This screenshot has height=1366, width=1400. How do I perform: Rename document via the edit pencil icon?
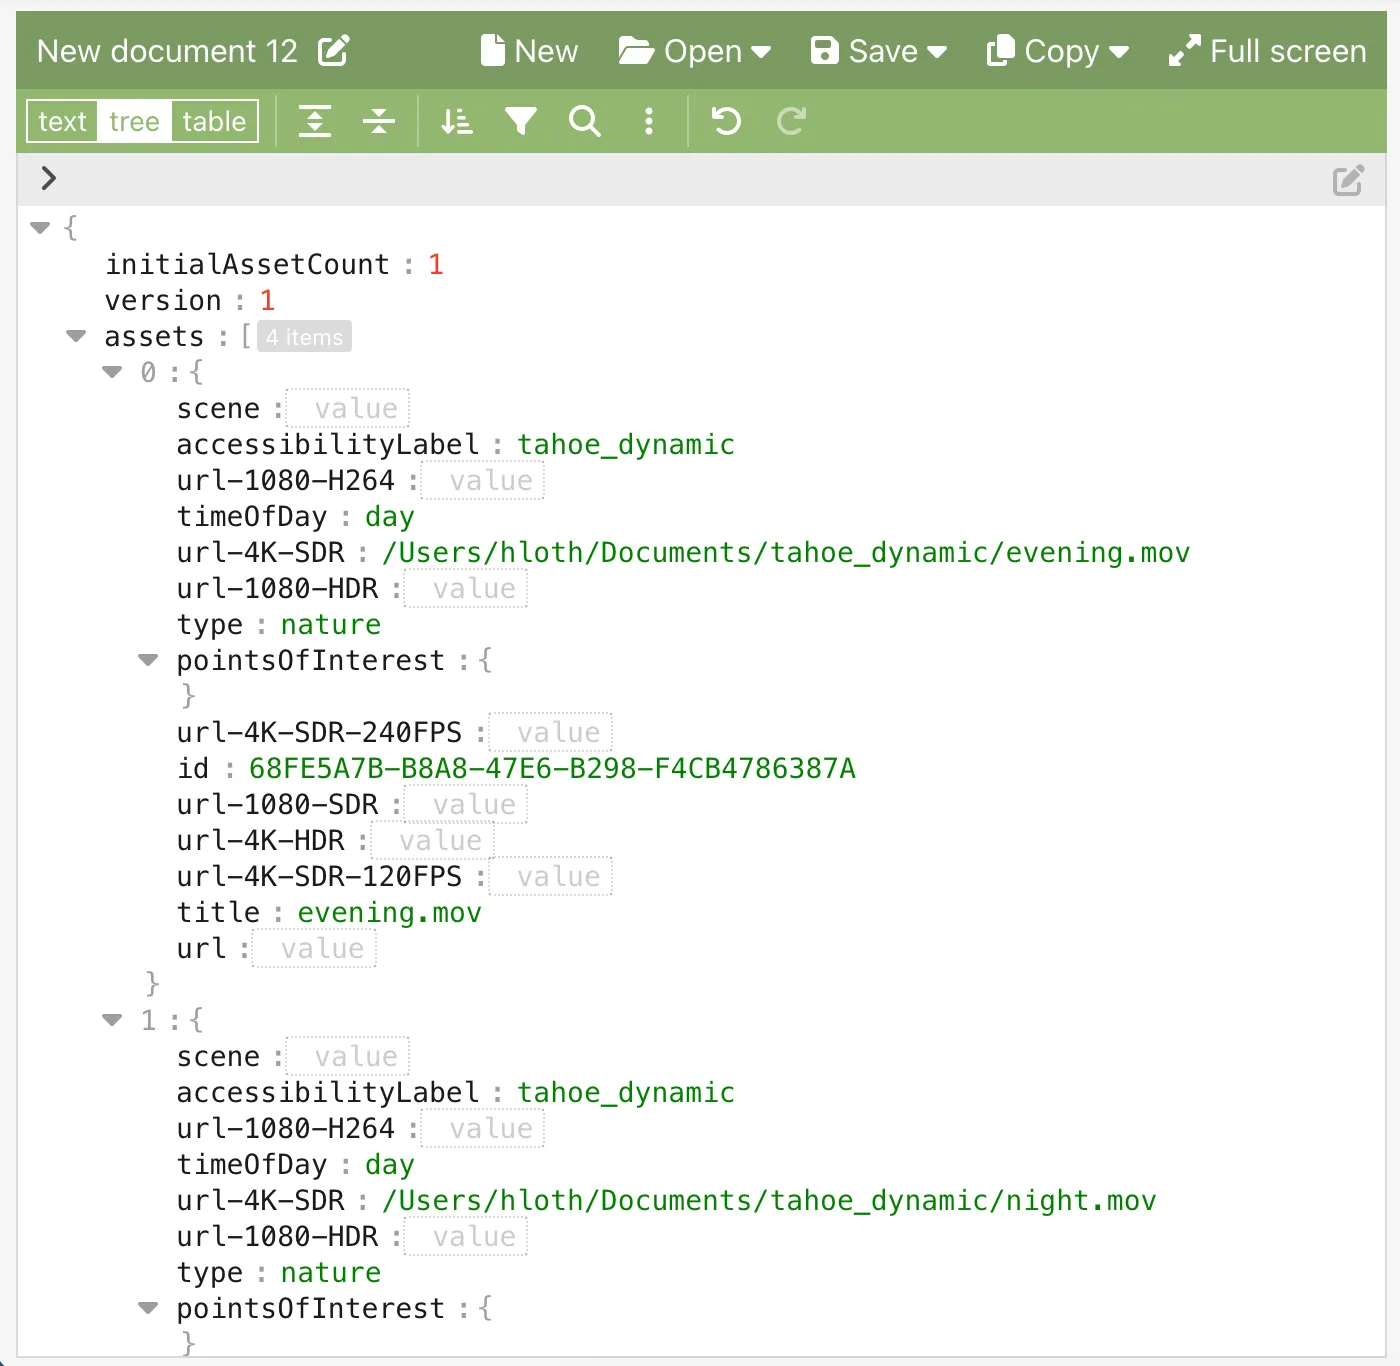(x=333, y=50)
